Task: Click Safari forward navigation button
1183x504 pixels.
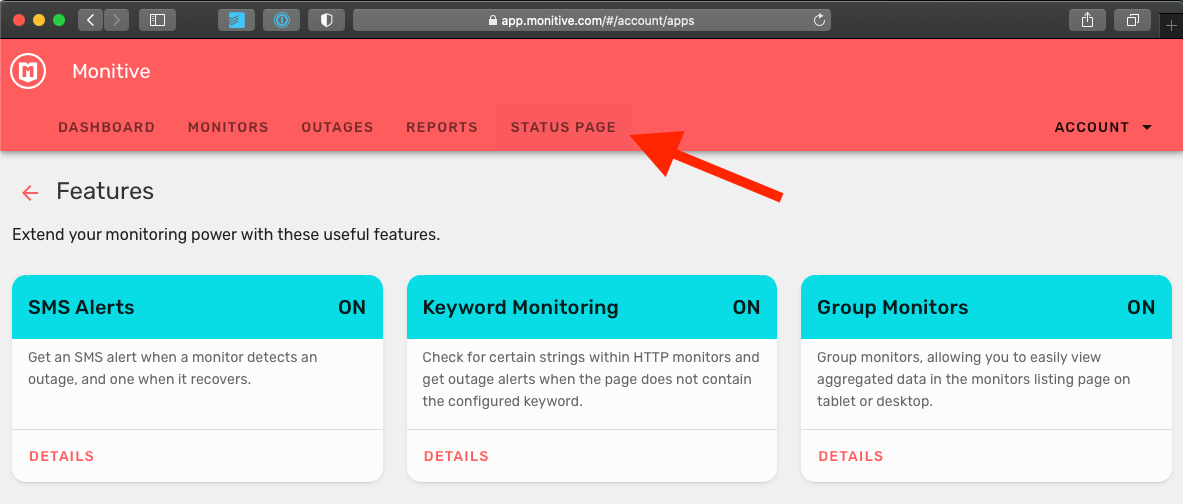Action: tap(116, 20)
